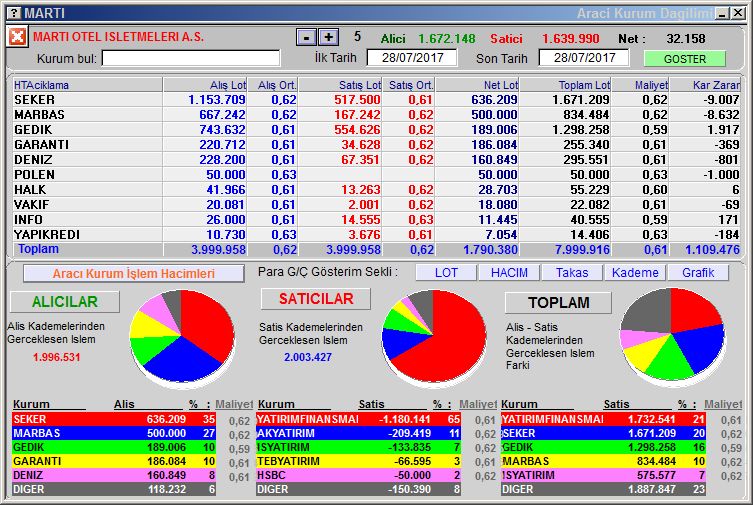The height and width of the screenshot is (505, 753).
Task: Select the HALK row in the table
Action: 376,190
